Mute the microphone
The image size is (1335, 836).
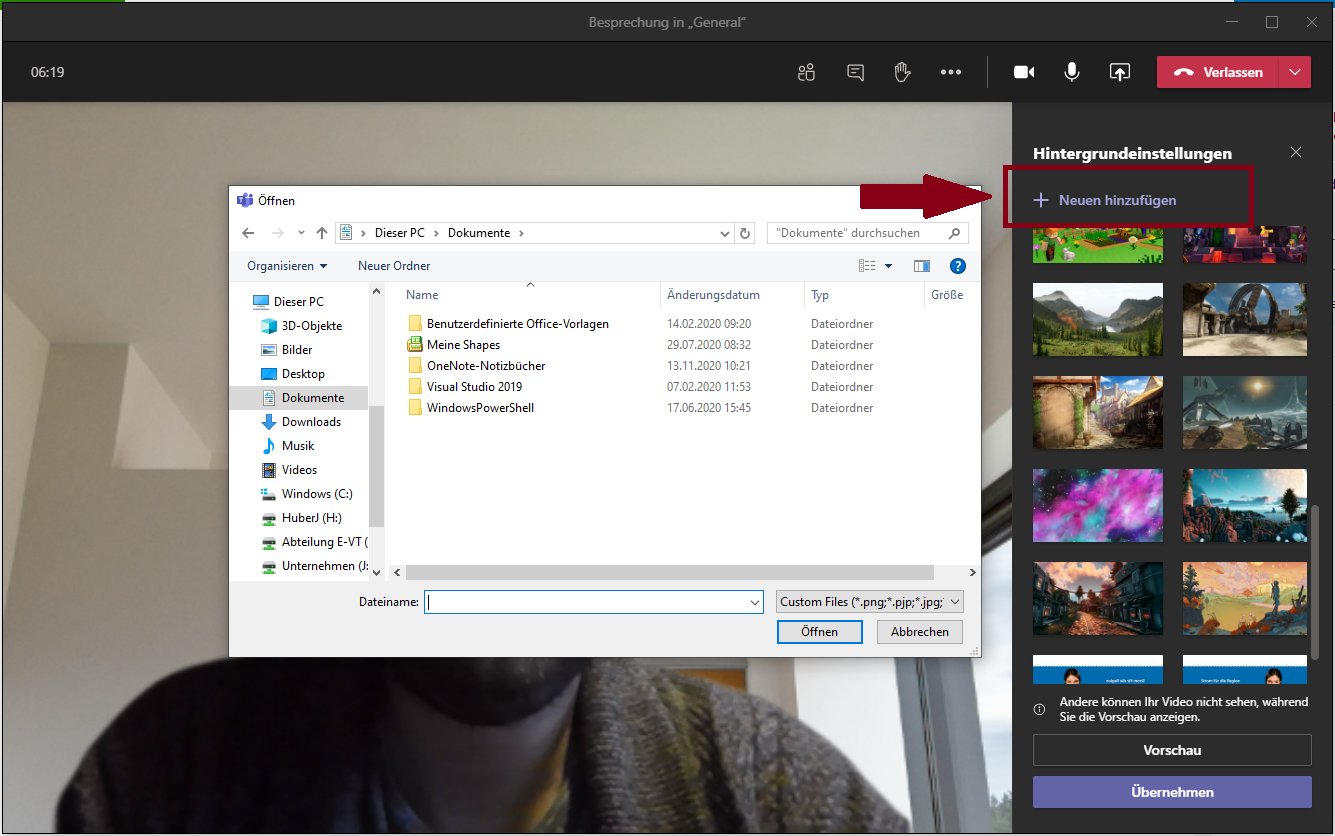click(x=1071, y=72)
